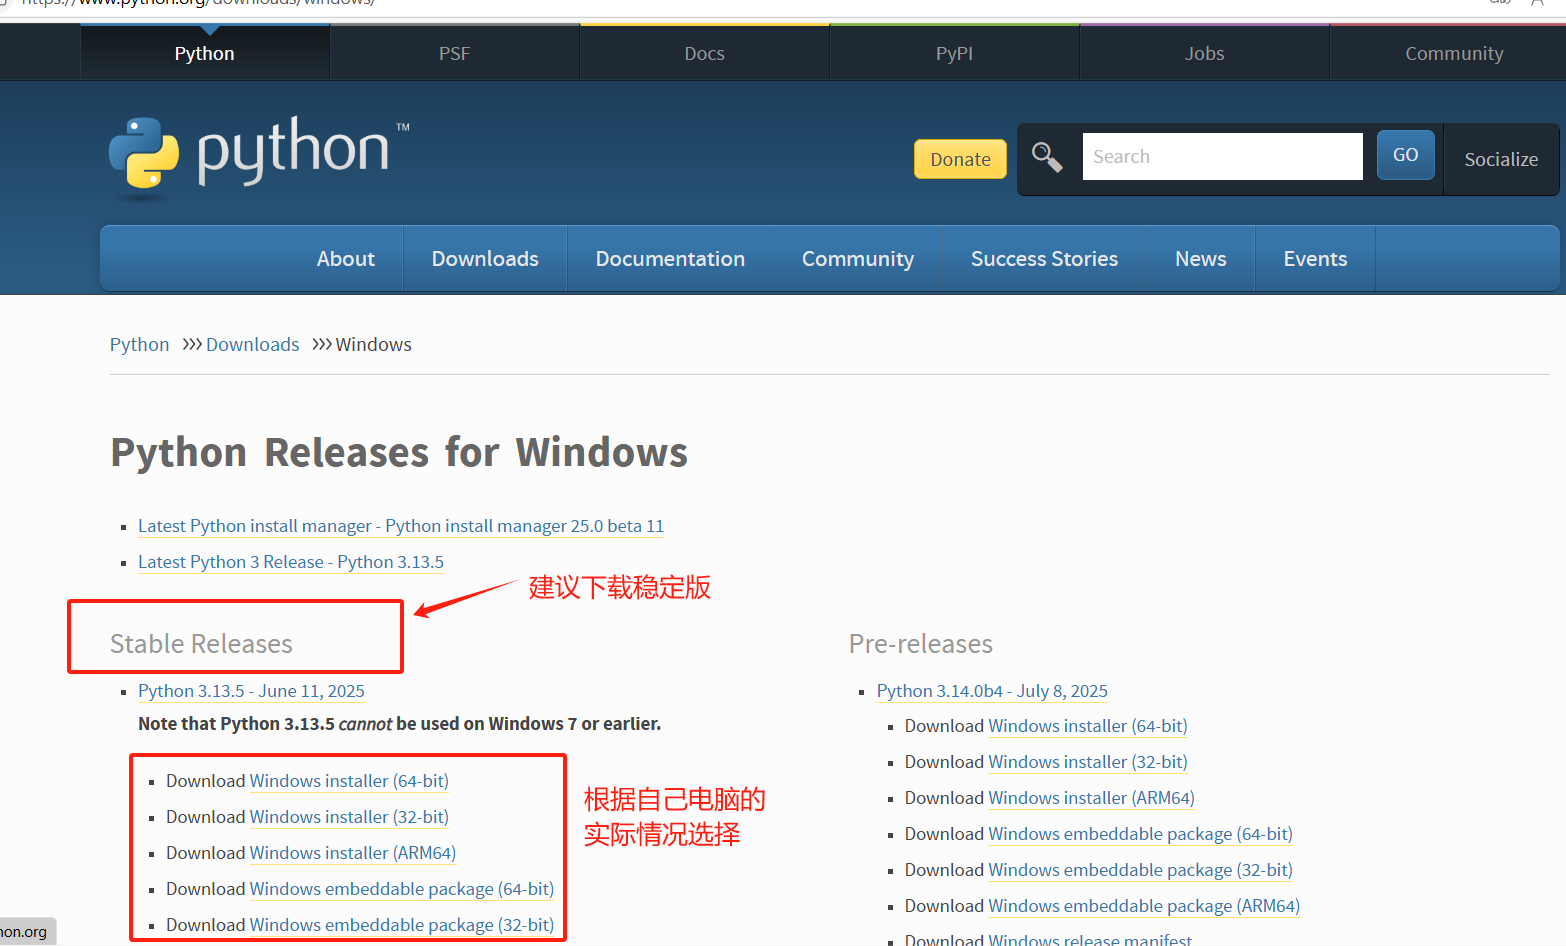Click the Python Releases for Windows title

point(399,452)
